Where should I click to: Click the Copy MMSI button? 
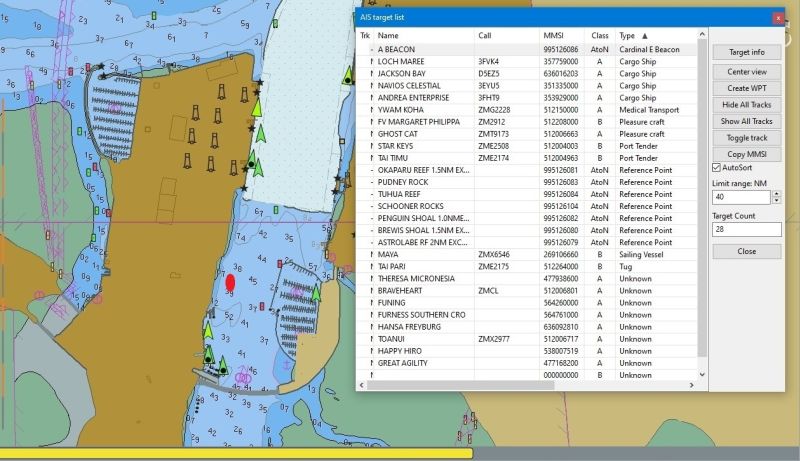746,154
